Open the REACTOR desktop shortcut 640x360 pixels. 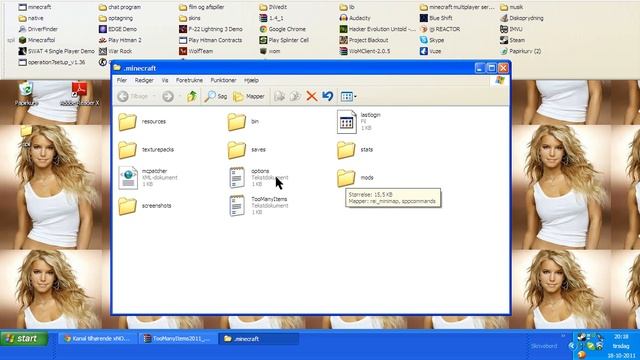coord(440,29)
